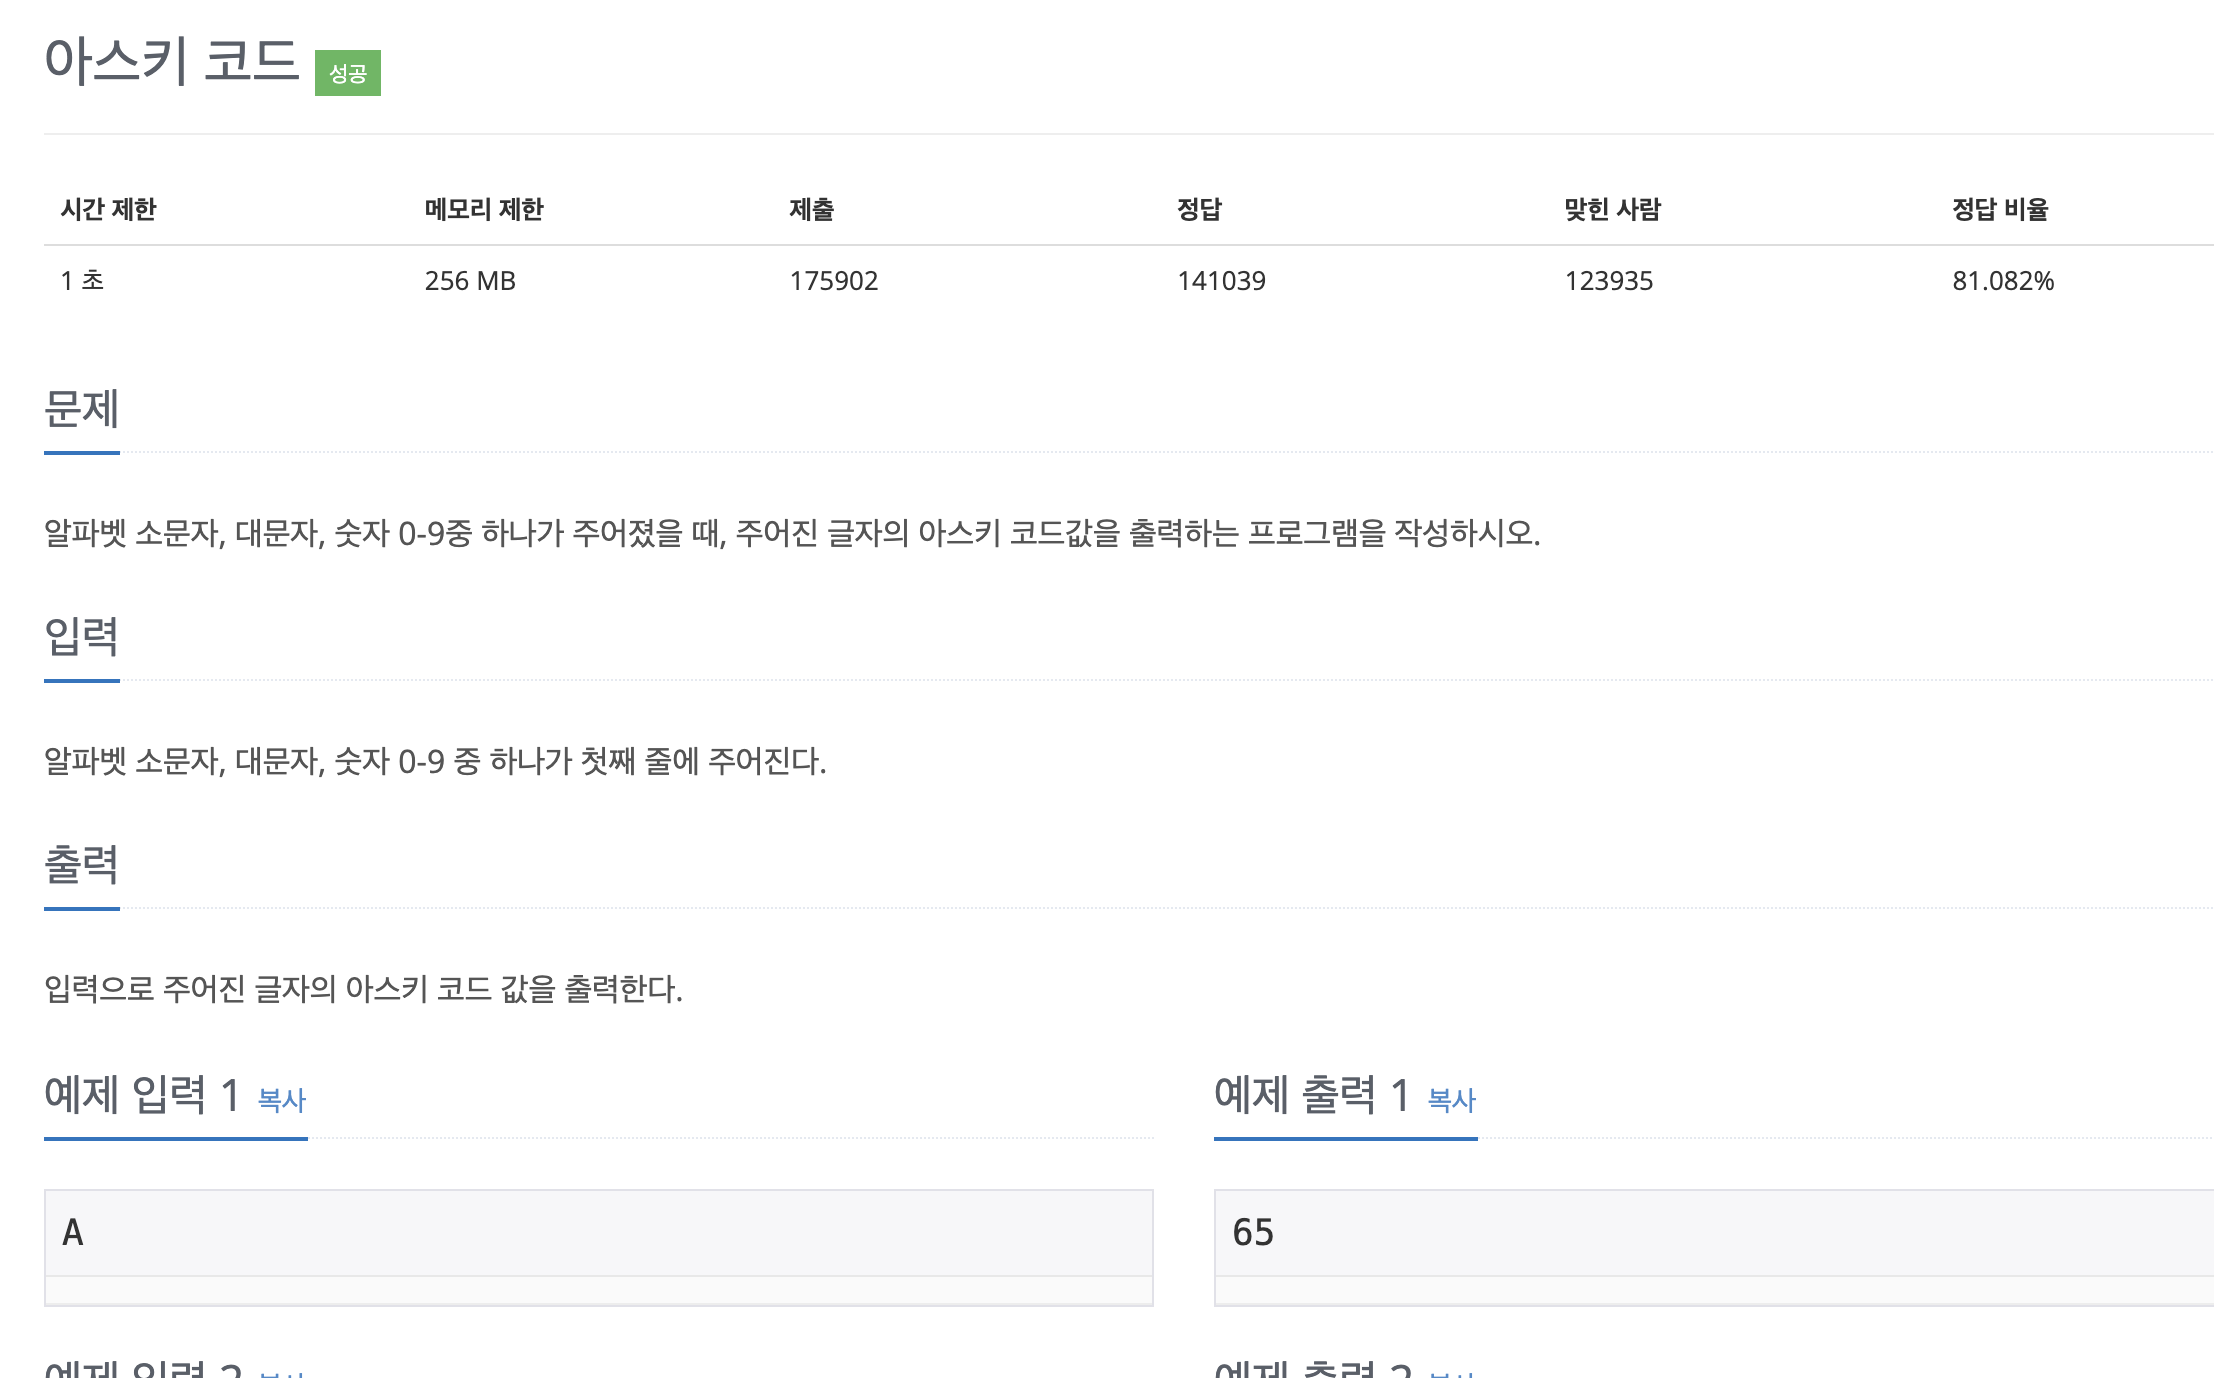
Task: Copy the 예제 입력 1 sample text
Action: [x=281, y=1100]
